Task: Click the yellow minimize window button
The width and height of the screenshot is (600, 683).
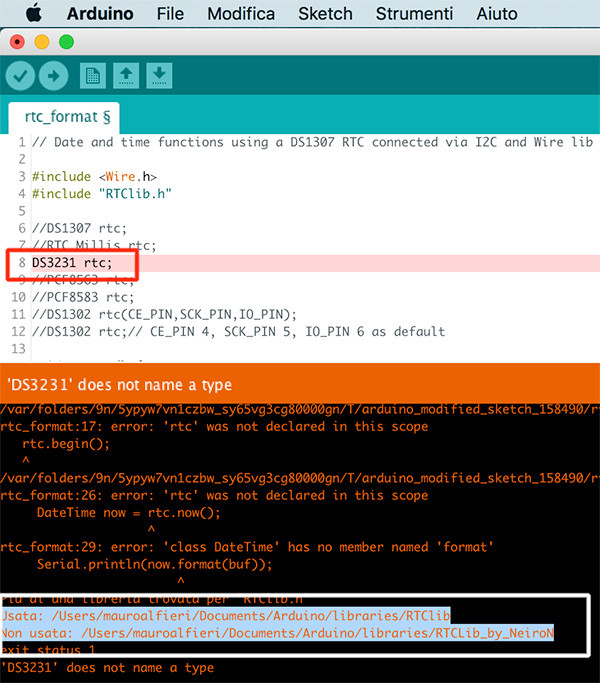Action: (41, 42)
